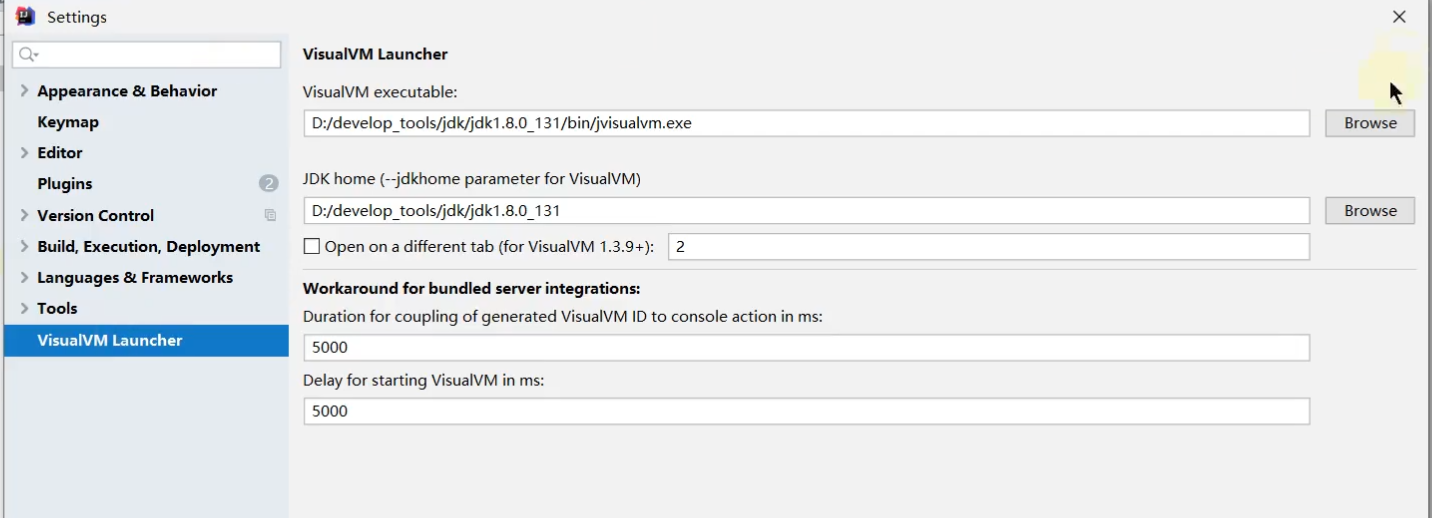Image resolution: width=1432 pixels, height=518 pixels.
Task: Expand Appearance & Behavior section
Action: click(x=24, y=91)
